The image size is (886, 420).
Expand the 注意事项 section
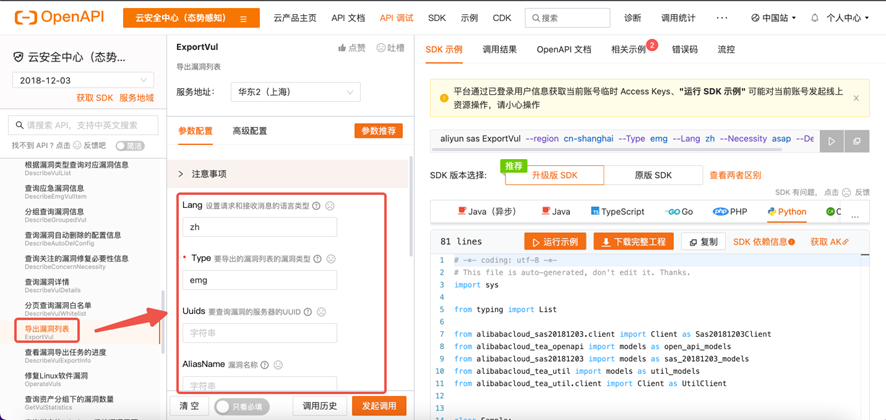click(288, 174)
